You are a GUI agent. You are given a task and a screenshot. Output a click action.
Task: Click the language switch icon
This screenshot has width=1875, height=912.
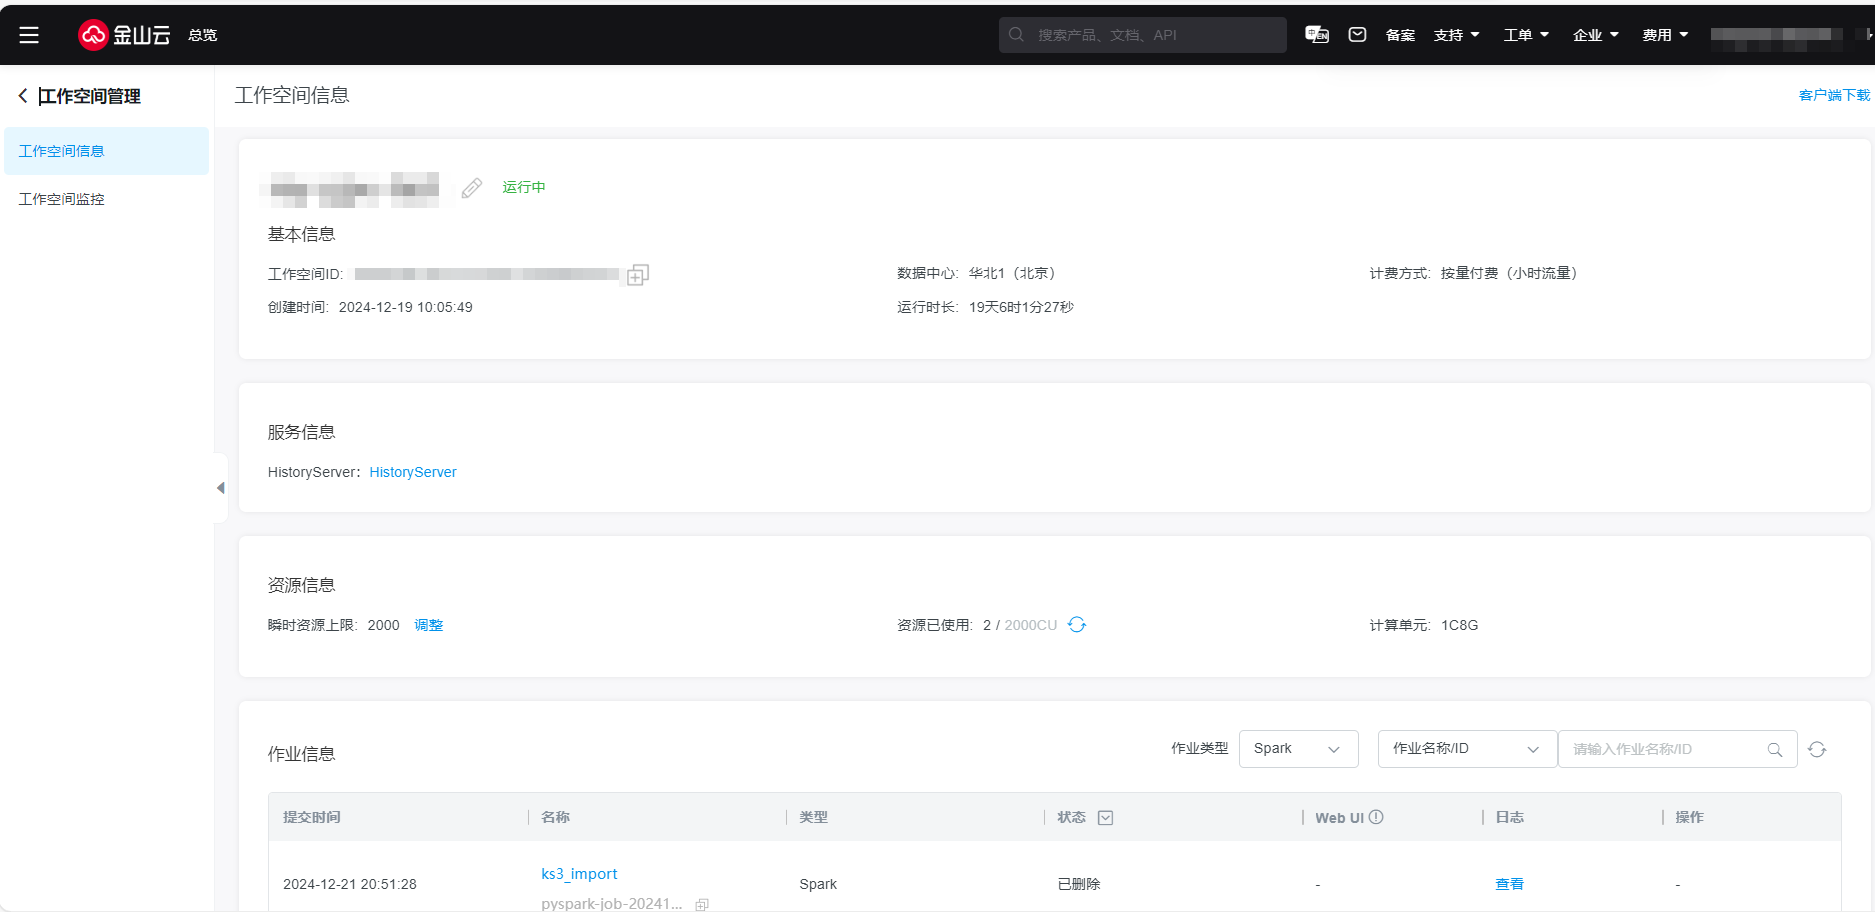click(1316, 35)
